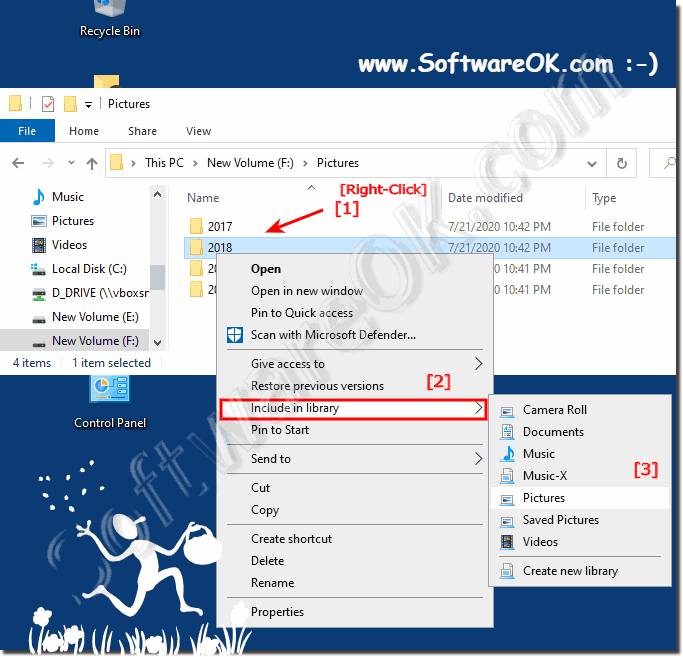Click This PC in the breadcrumb
683x657 pixels.
click(x=164, y=163)
